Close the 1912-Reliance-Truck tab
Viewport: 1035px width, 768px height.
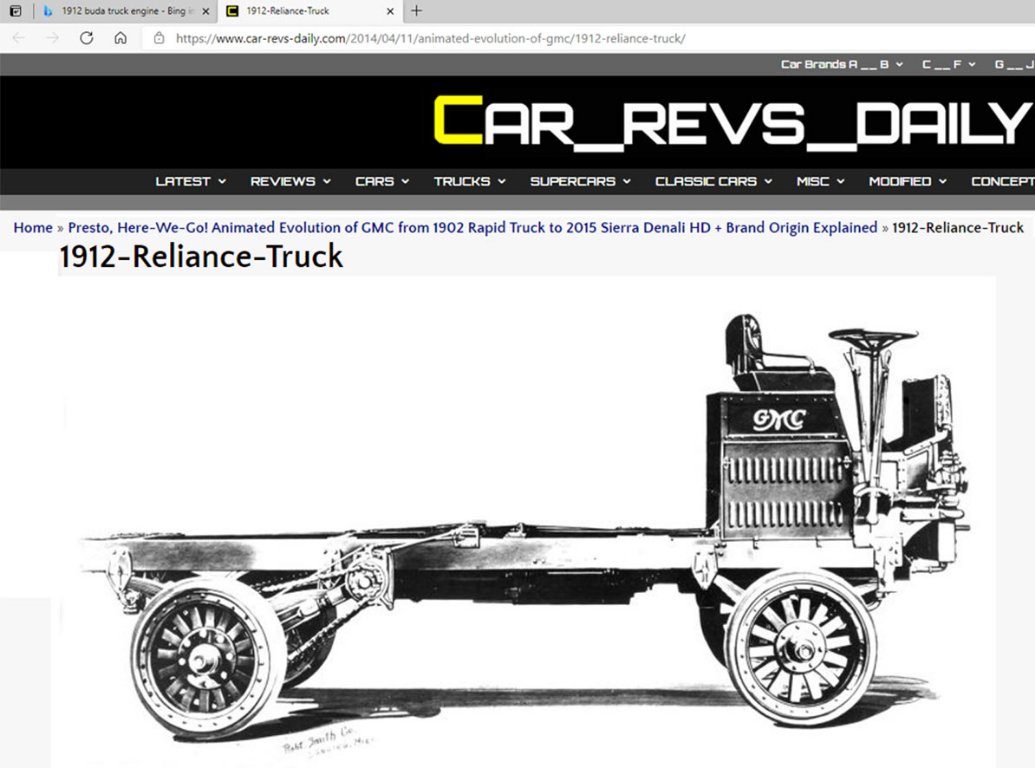pyautogui.click(x=391, y=12)
